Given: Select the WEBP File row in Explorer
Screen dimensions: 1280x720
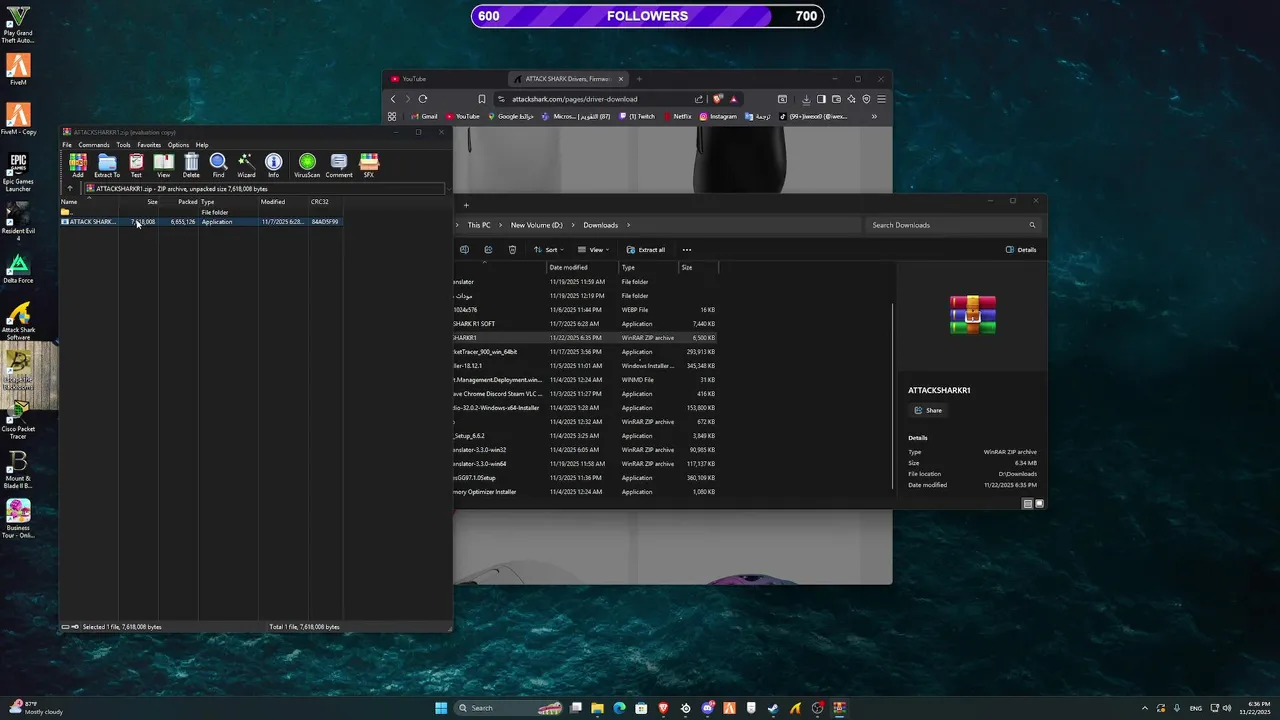Looking at the screenshot, I should (585, 310).
